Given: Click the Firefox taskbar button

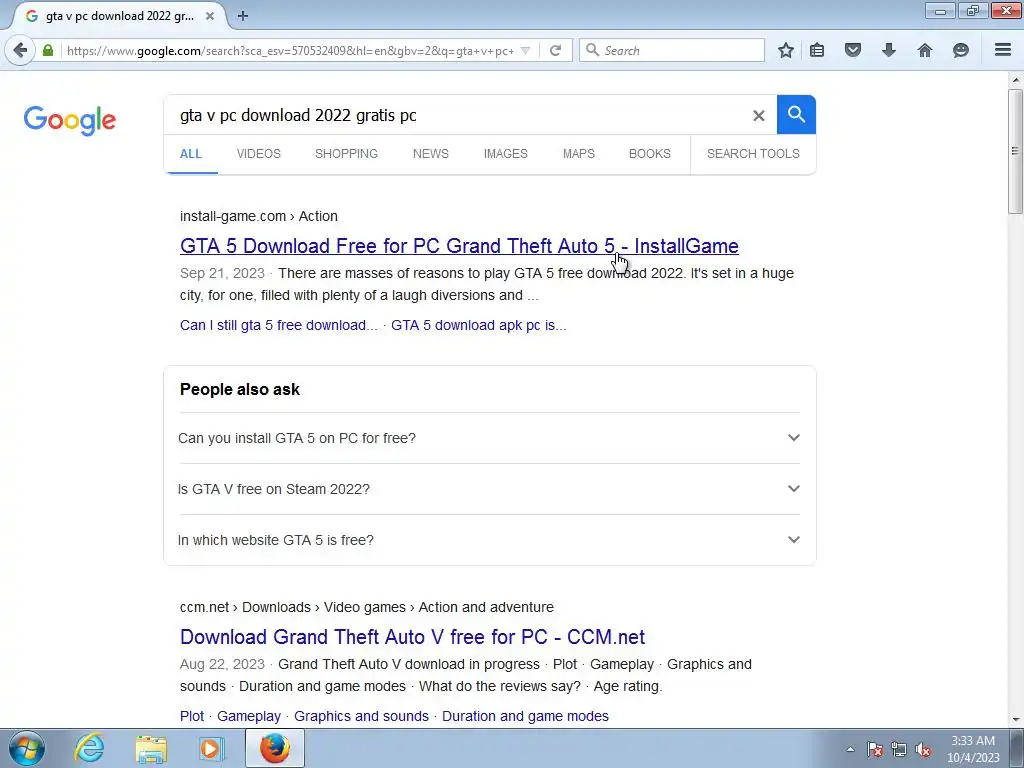Looking at the screenshot, I should tap(275, 748).
